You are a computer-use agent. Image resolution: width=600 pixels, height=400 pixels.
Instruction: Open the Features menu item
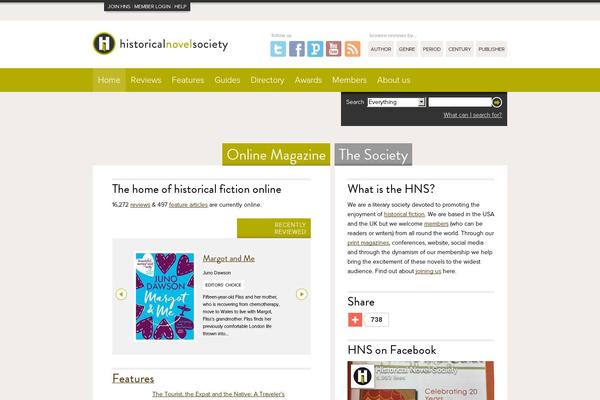click(x=188, y=80)
